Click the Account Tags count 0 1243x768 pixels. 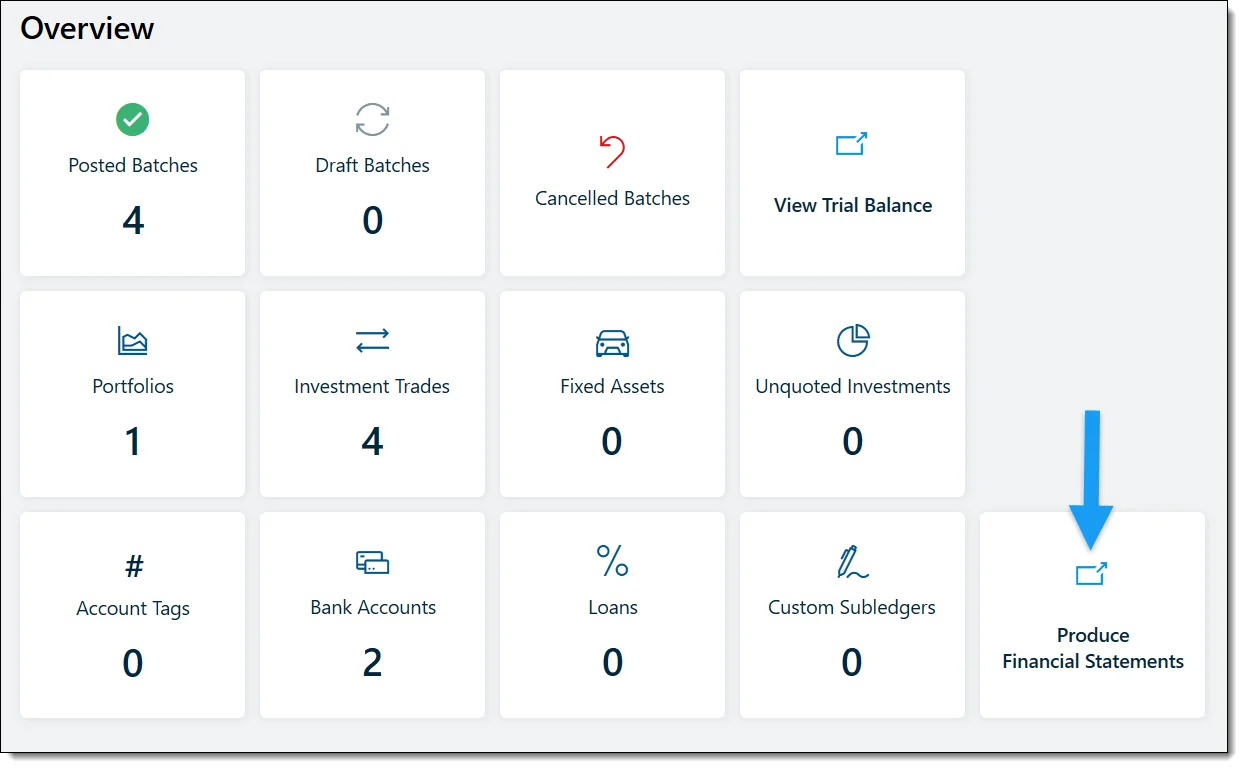coord(133,663)
